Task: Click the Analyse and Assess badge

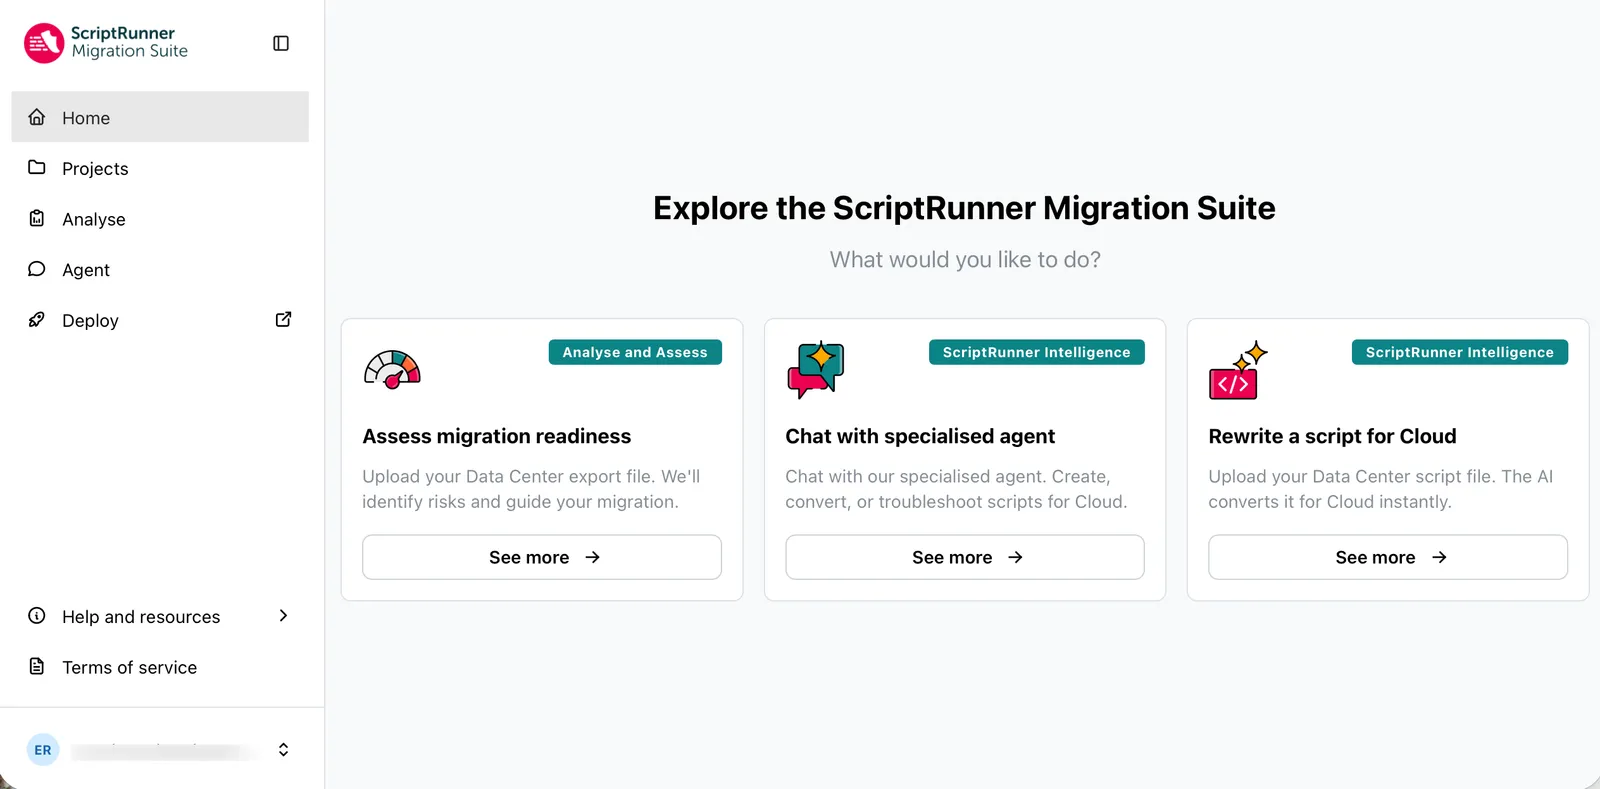Action: (635, 352)
